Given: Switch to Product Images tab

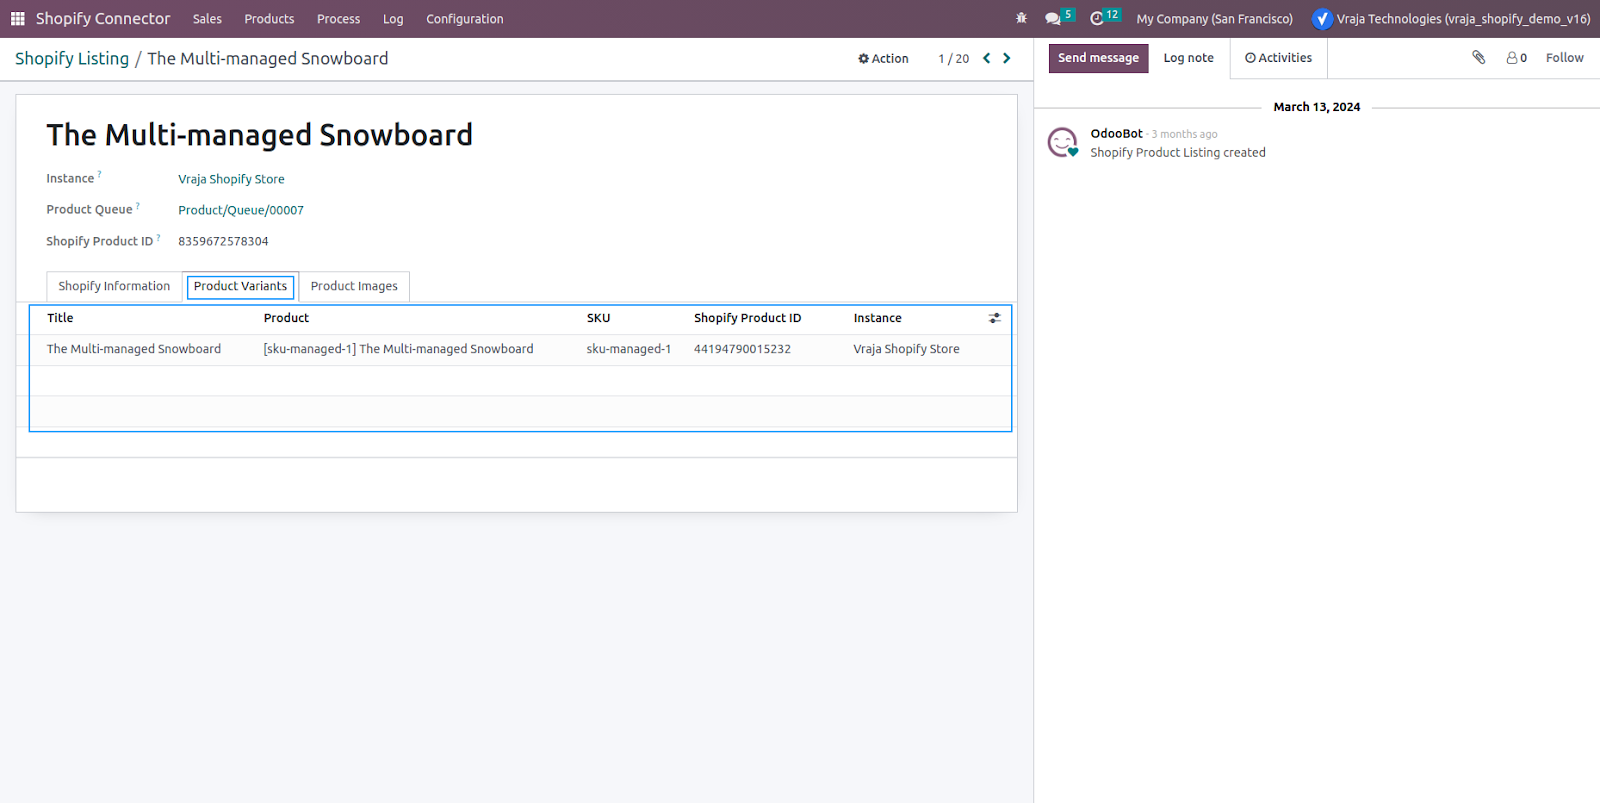Looking at the screenshot, I should pos(354,286).
